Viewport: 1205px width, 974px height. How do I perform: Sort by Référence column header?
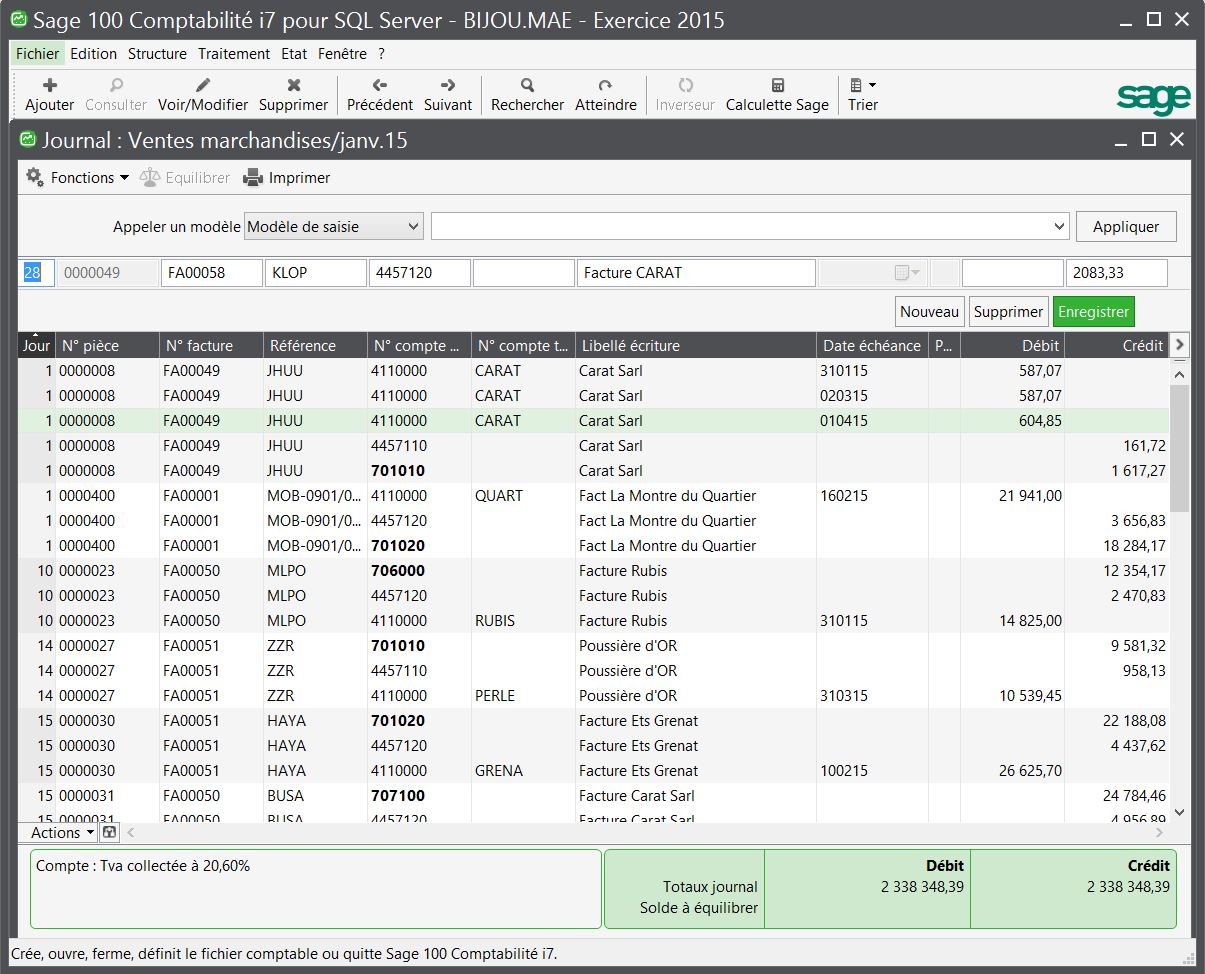316,345
